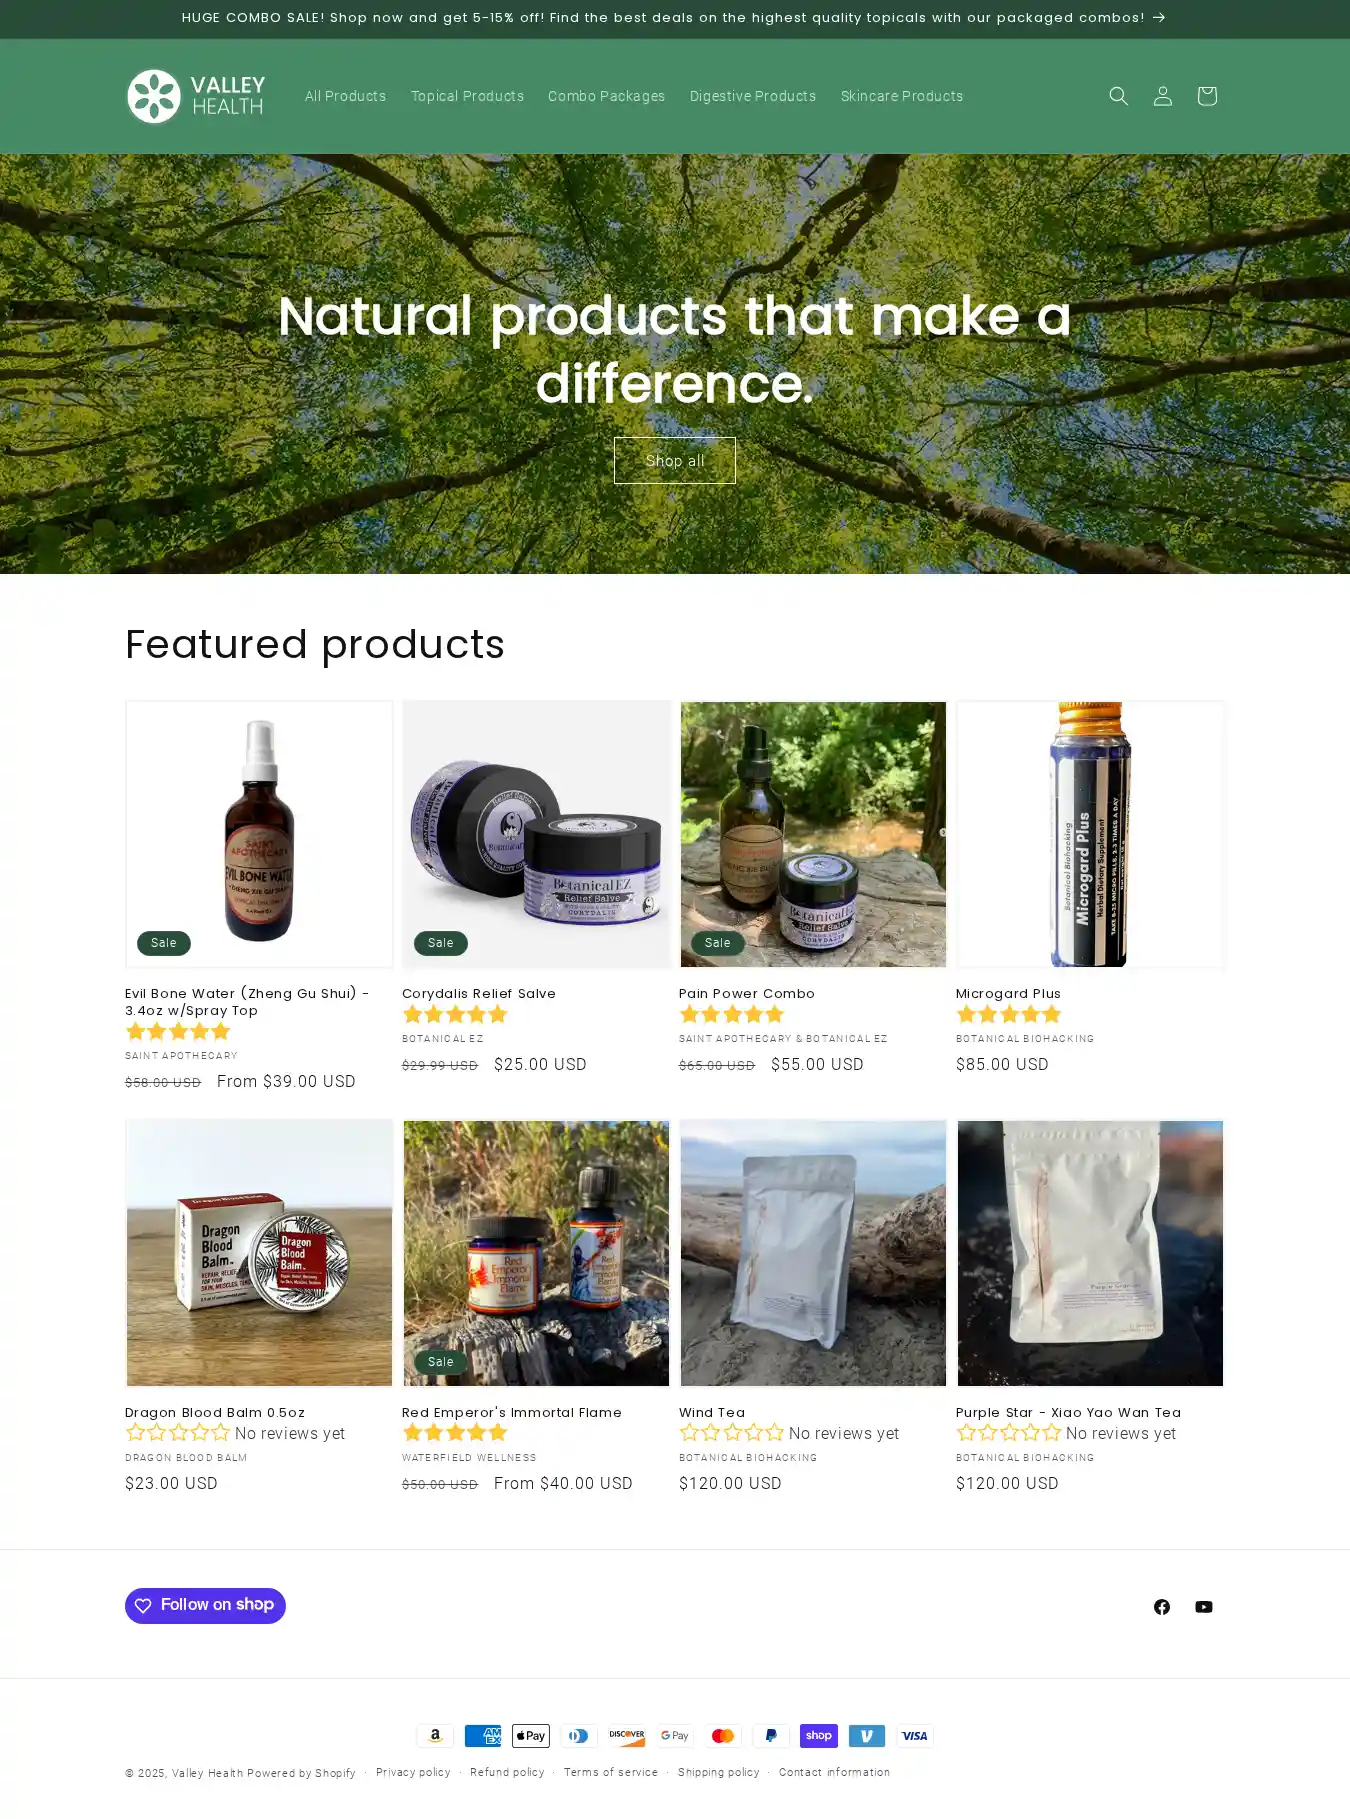Image resolution: width=1350 pixels, height=1819 pixels.
Task: Click the Valley Health logo
Action: (x=196, y=96)
